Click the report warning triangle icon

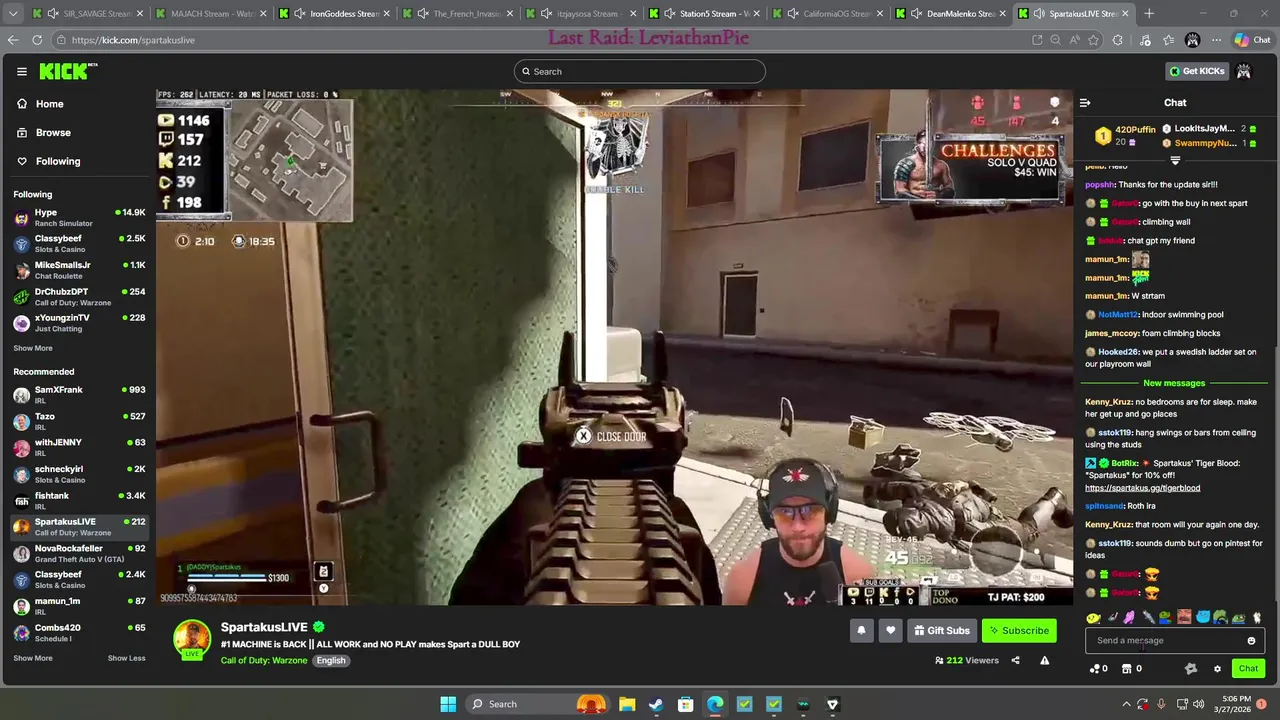click(1044, 660)
